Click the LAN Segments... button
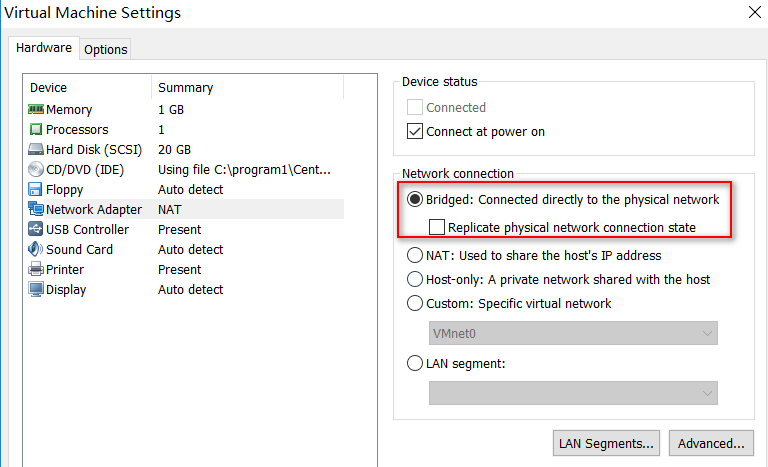The width and height of the screenshot is (768, 467). click(x=607, y=442)
